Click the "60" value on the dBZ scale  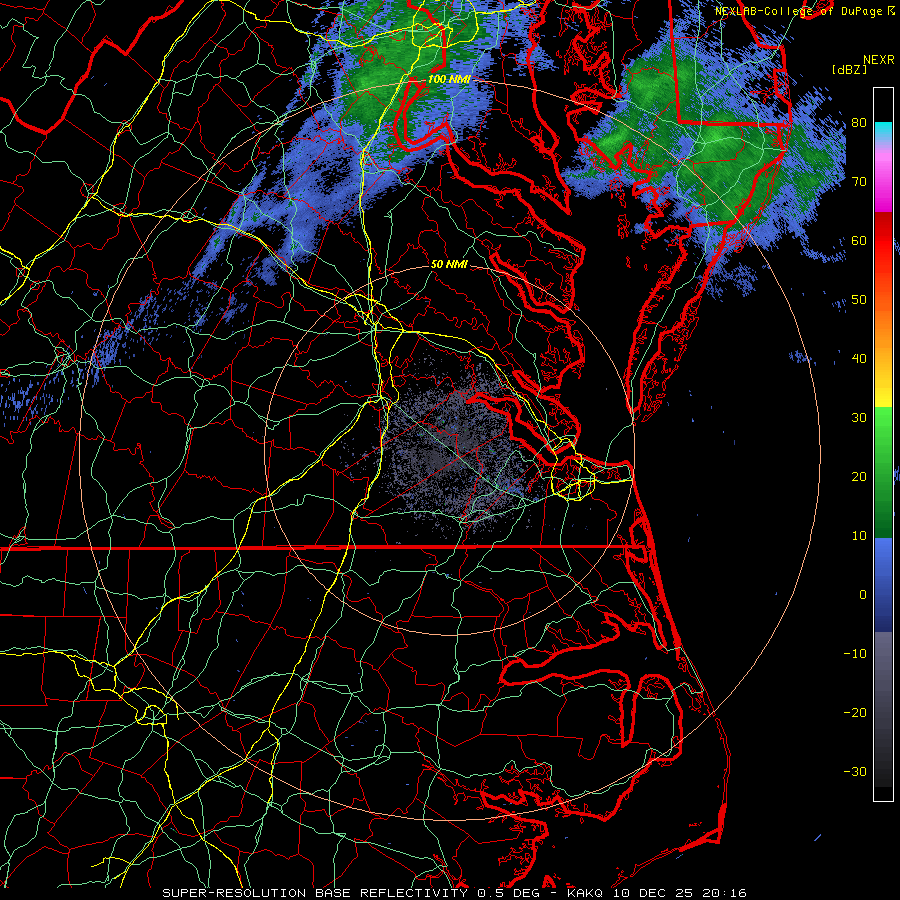859,241
